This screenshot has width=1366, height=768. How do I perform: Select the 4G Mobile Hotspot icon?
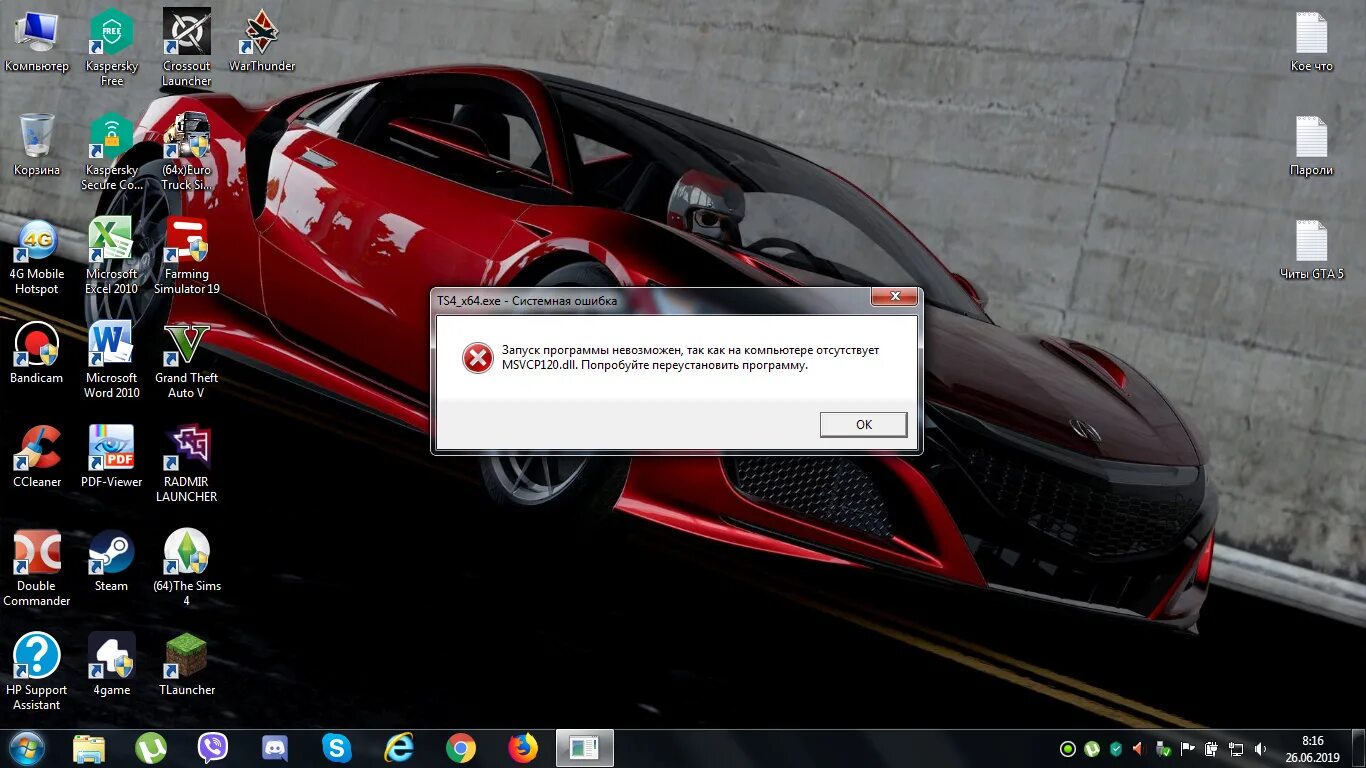pyautogui.click(x=37, y=257)
